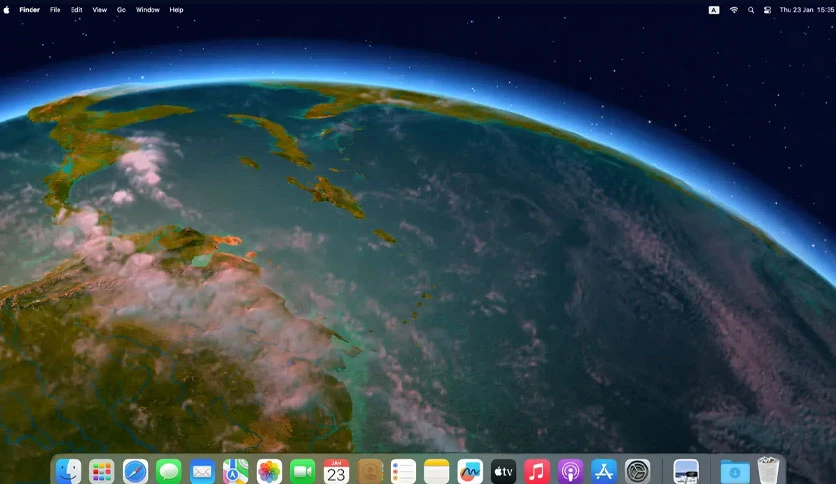Open the Photos app in the Dock
The height and width of the screenshot is (484, 836).
[x=269, y=472]
